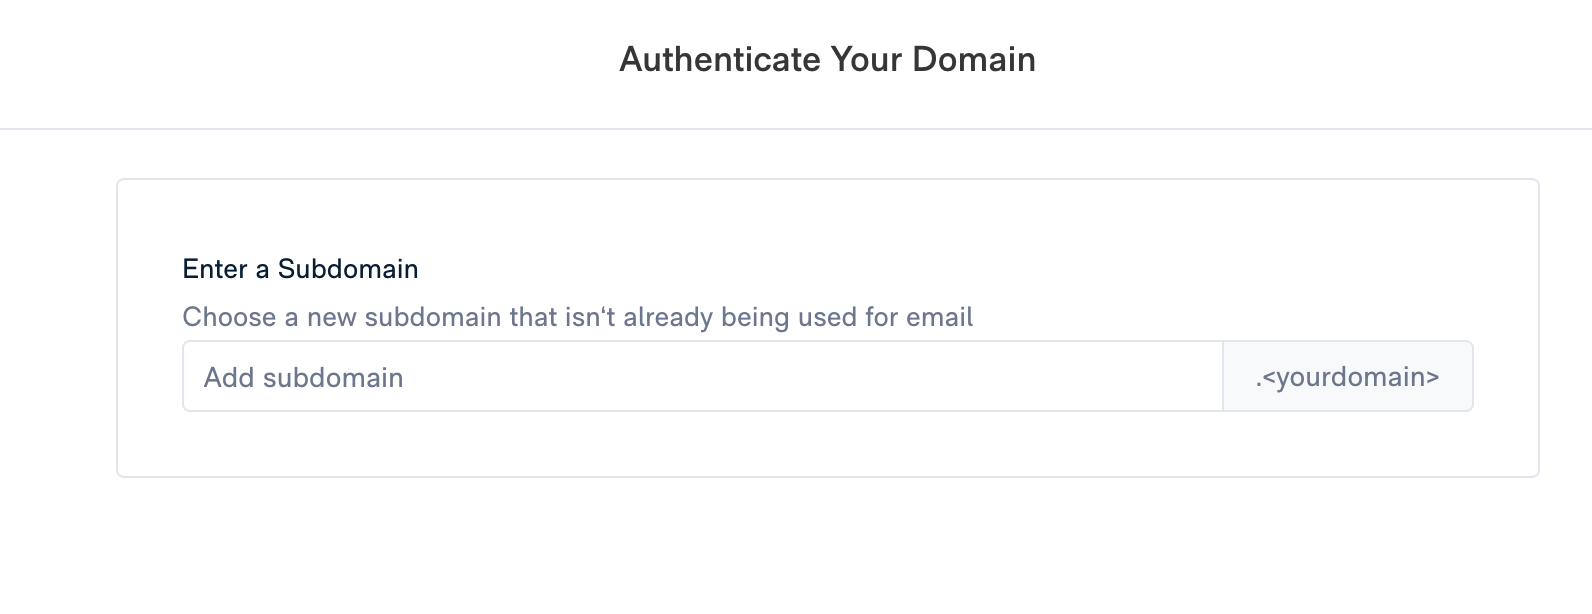Click the Enter a Subdomain label

pyautogui.click(x=300, y=269)
